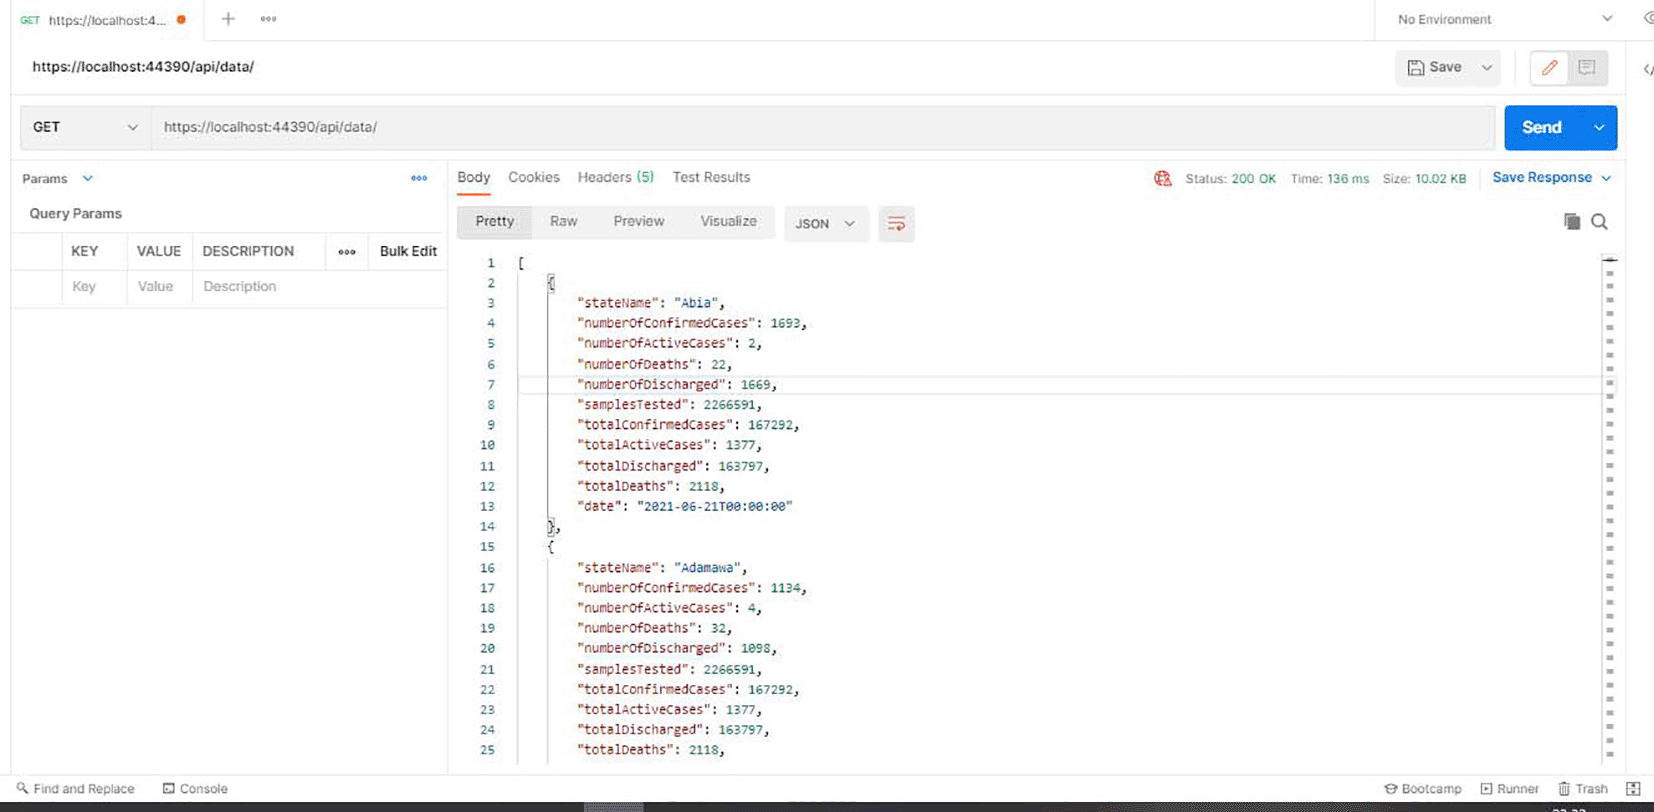Search the response with magnifier icon
The image size is (1654, 812).
tap(1600, 222)
